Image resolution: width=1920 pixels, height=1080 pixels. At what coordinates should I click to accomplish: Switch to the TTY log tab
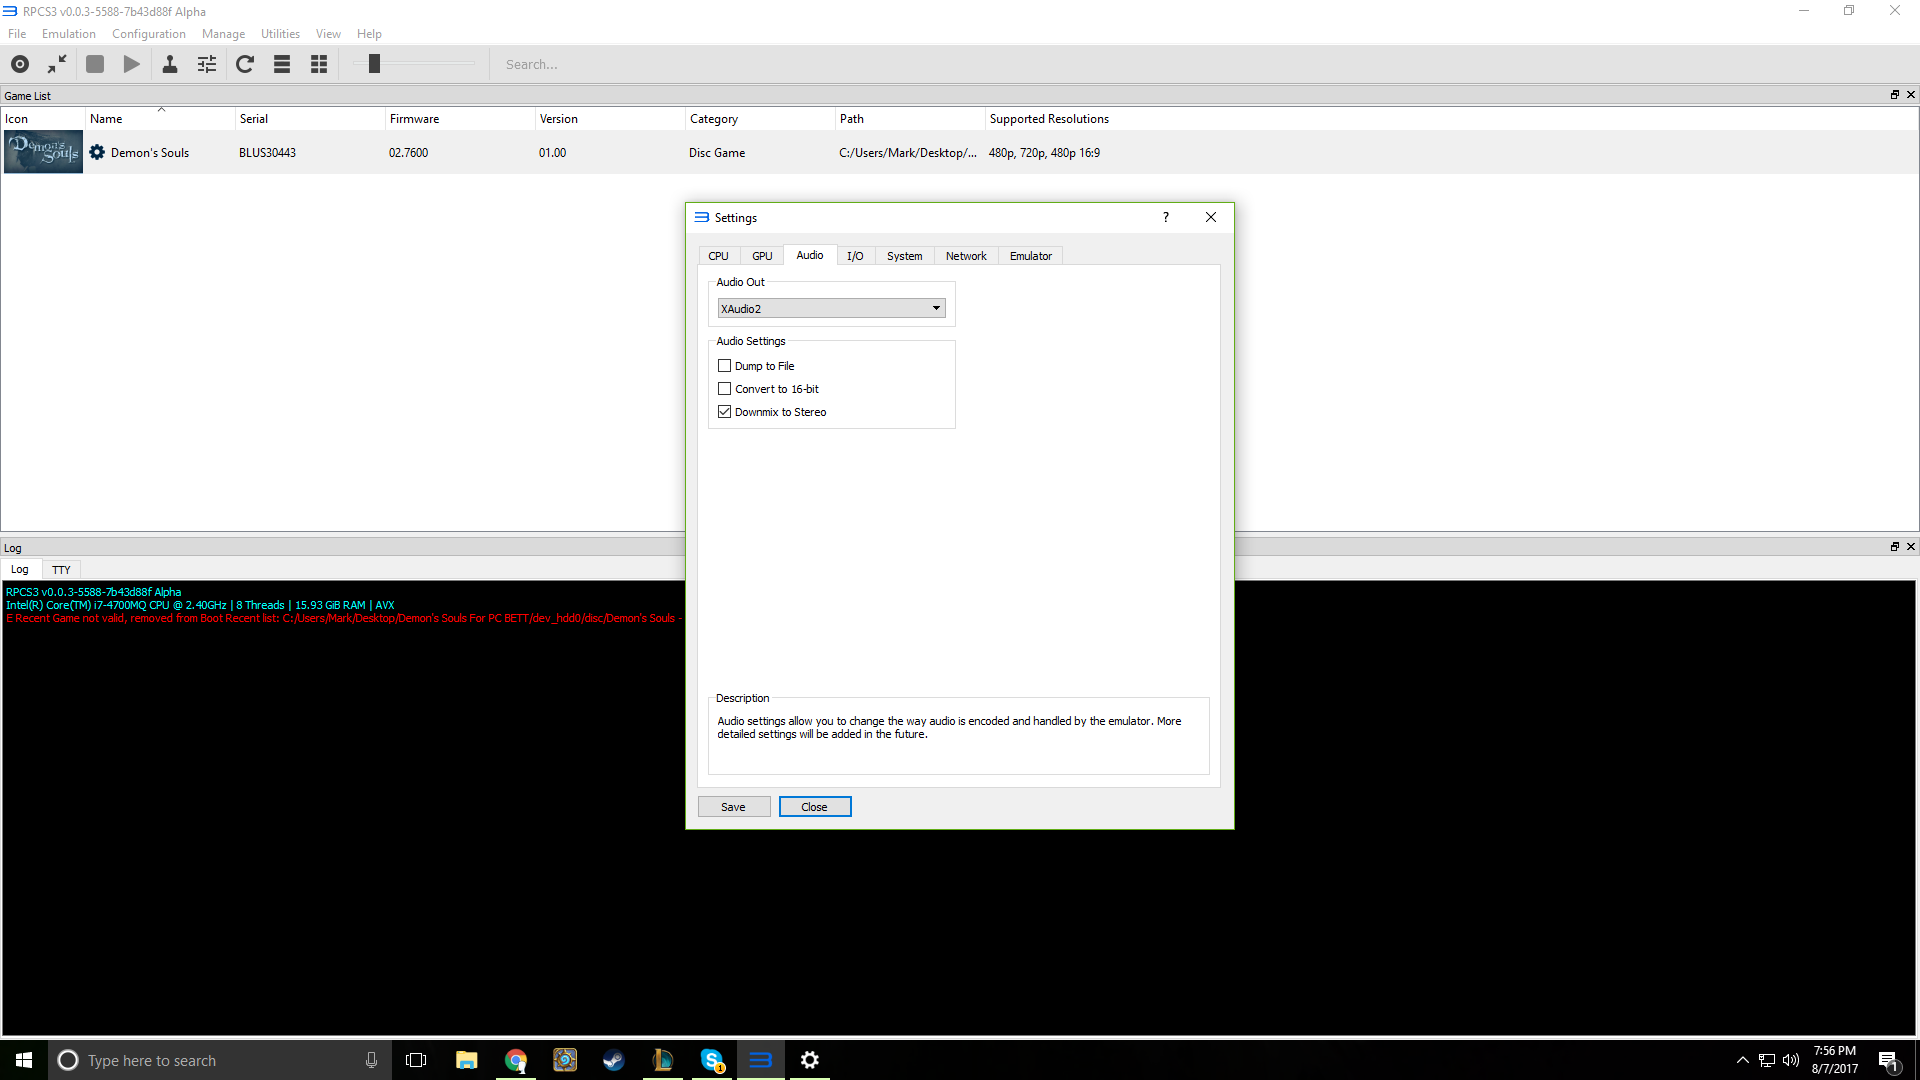point(61,570)
